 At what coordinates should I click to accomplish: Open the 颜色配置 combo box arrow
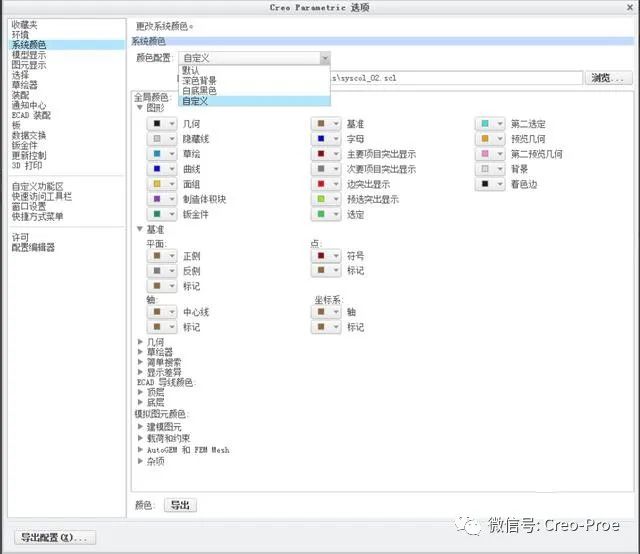tap(325, 58)
